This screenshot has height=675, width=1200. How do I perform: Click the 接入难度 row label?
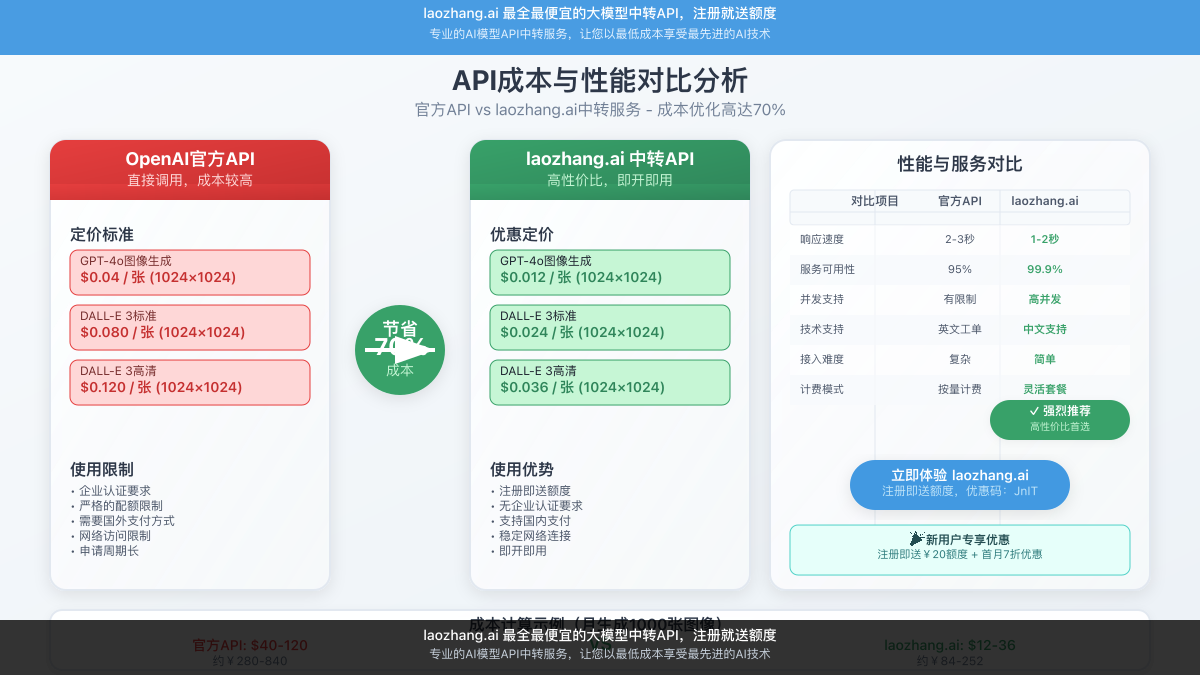[822, 359]
